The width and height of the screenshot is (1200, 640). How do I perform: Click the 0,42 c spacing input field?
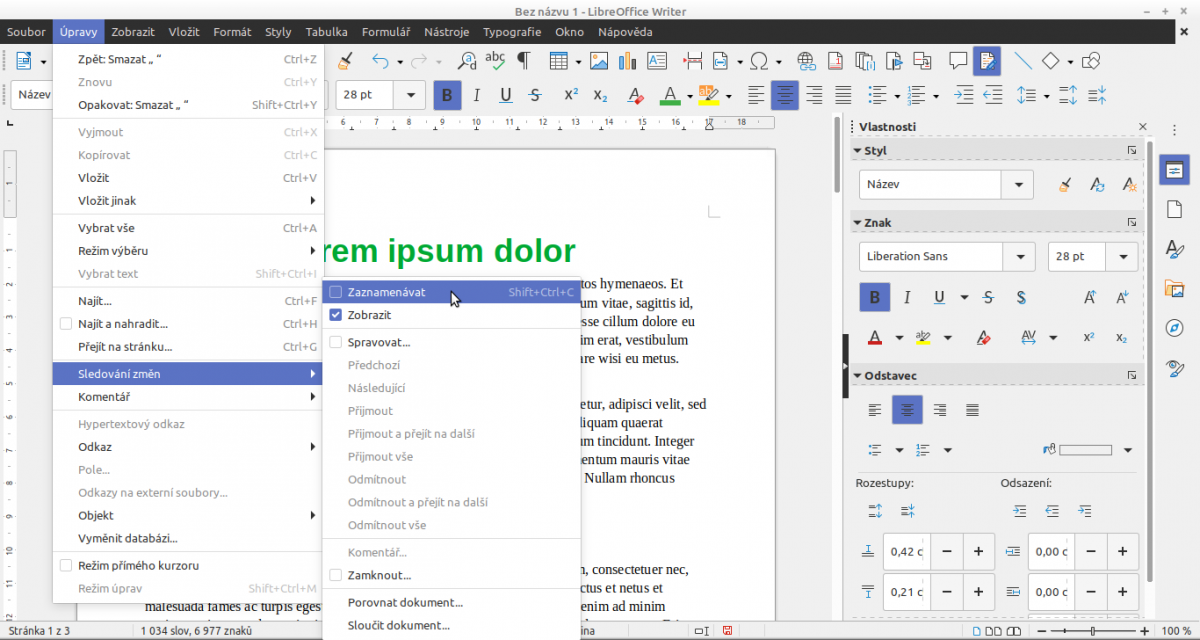907,551
